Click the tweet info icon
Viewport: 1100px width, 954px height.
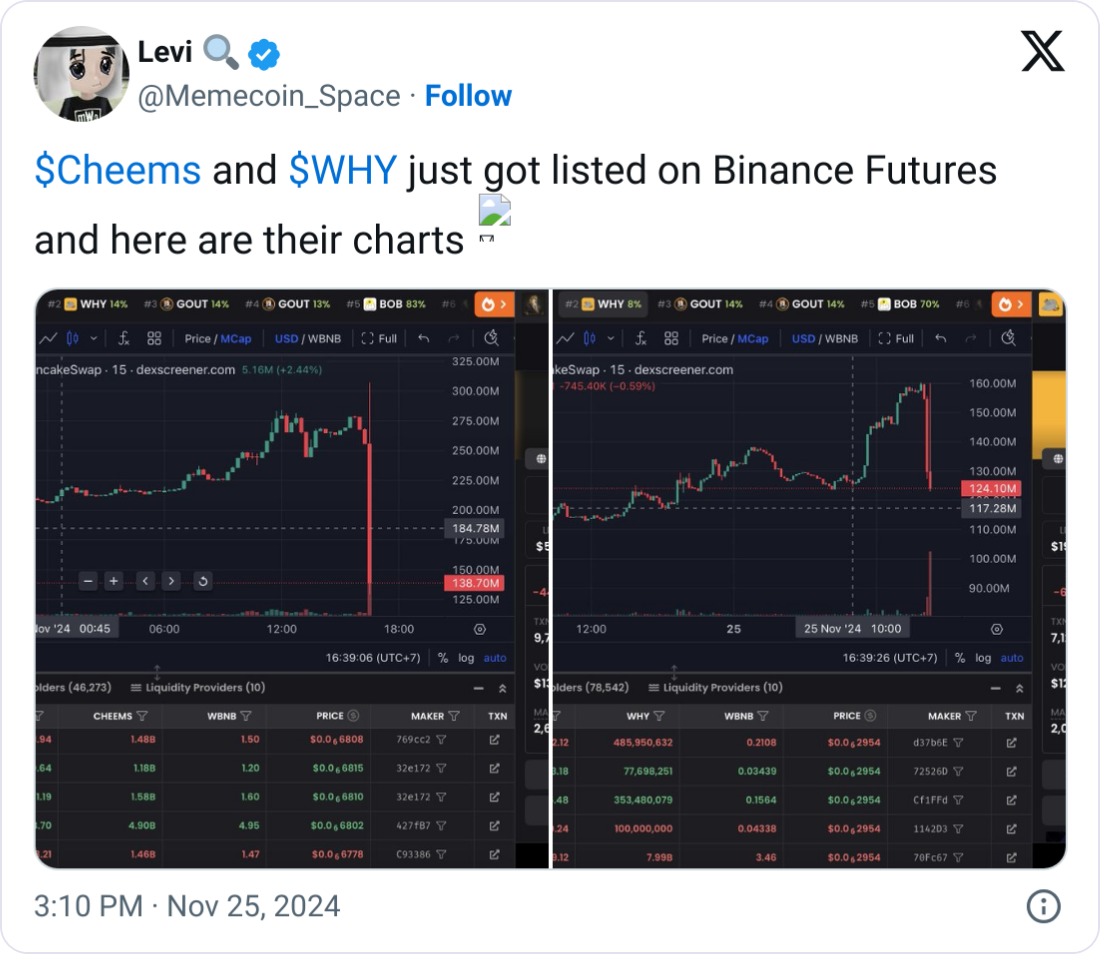point(1043,907)
